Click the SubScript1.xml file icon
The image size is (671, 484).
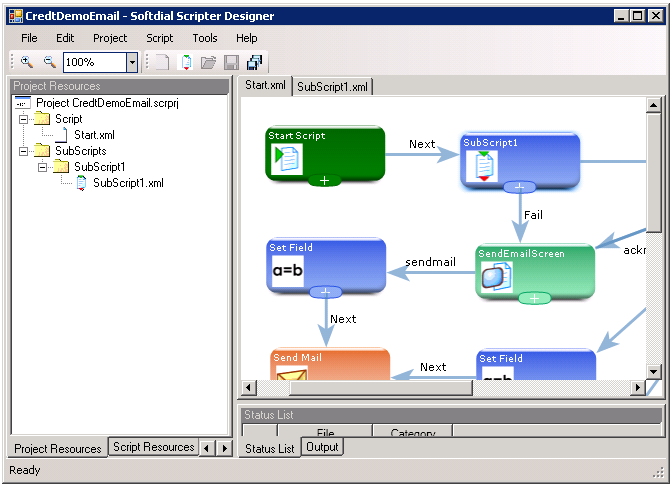tap(81, 183)
